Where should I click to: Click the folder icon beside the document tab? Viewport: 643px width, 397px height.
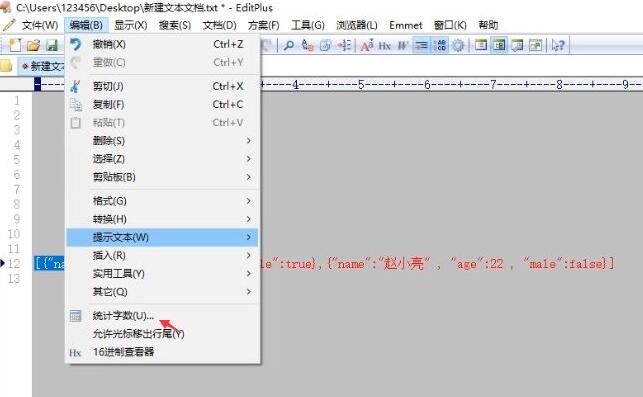[6, 66]
